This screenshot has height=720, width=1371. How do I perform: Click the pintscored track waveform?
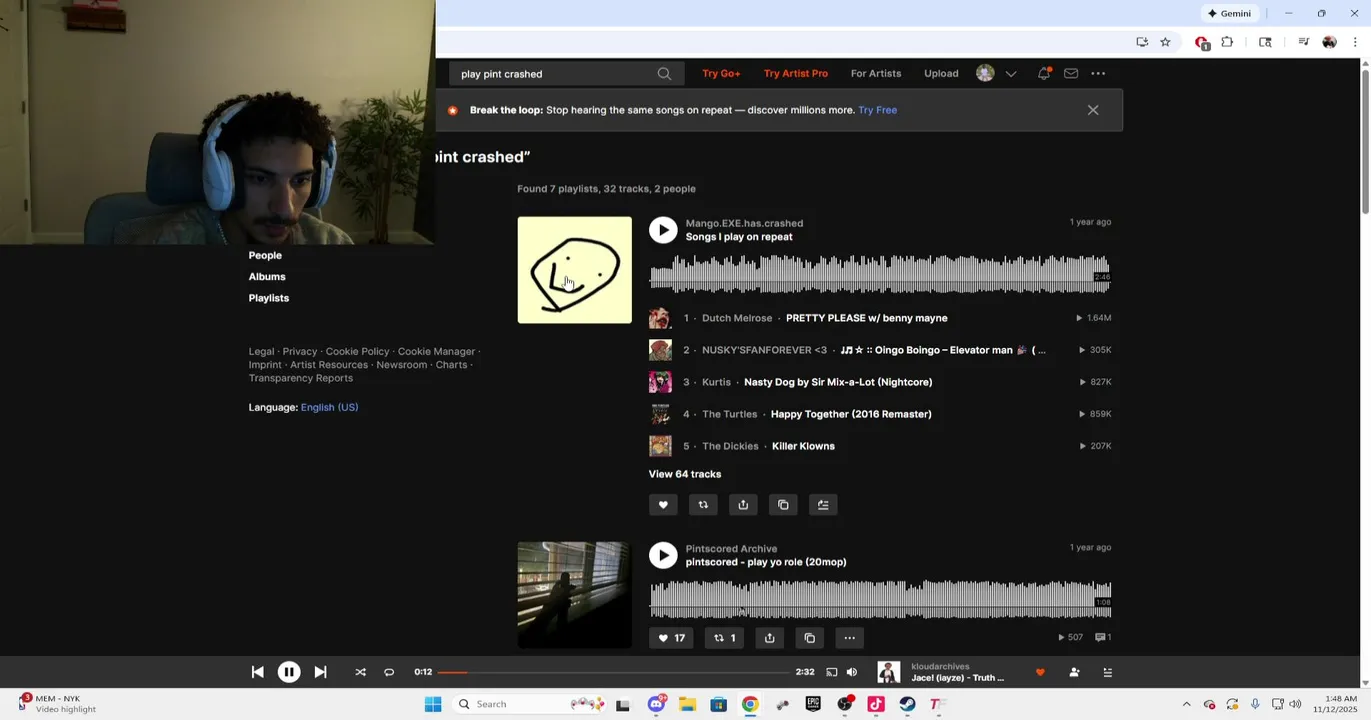[x=880, y=599]
